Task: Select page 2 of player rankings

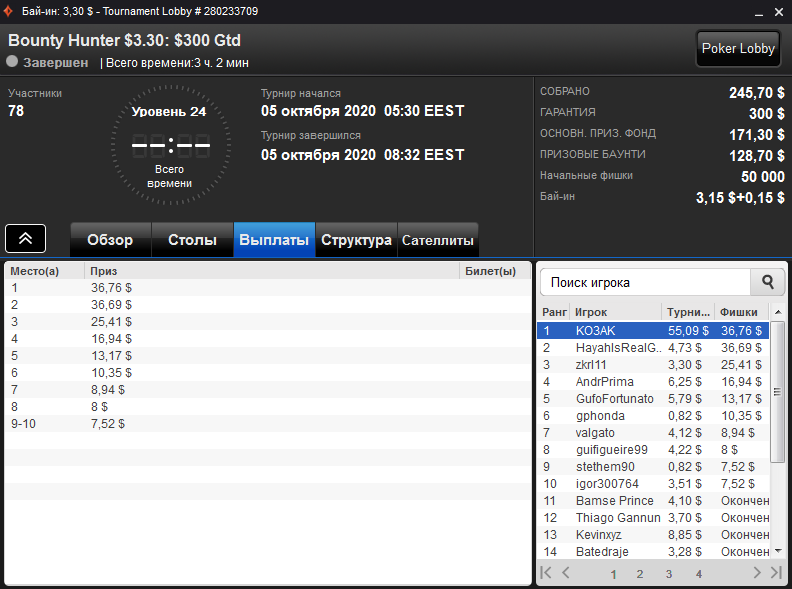Action: tap(640, 574)
